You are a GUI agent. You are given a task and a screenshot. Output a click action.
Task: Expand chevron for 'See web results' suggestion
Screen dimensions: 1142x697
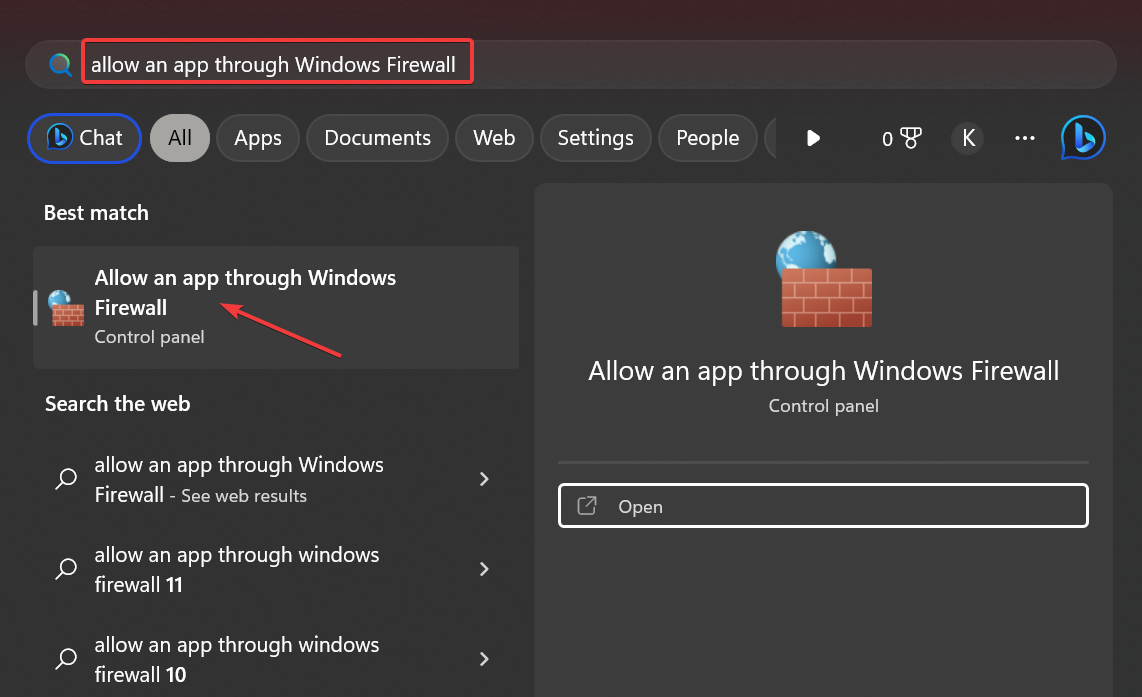click(484, 479)
